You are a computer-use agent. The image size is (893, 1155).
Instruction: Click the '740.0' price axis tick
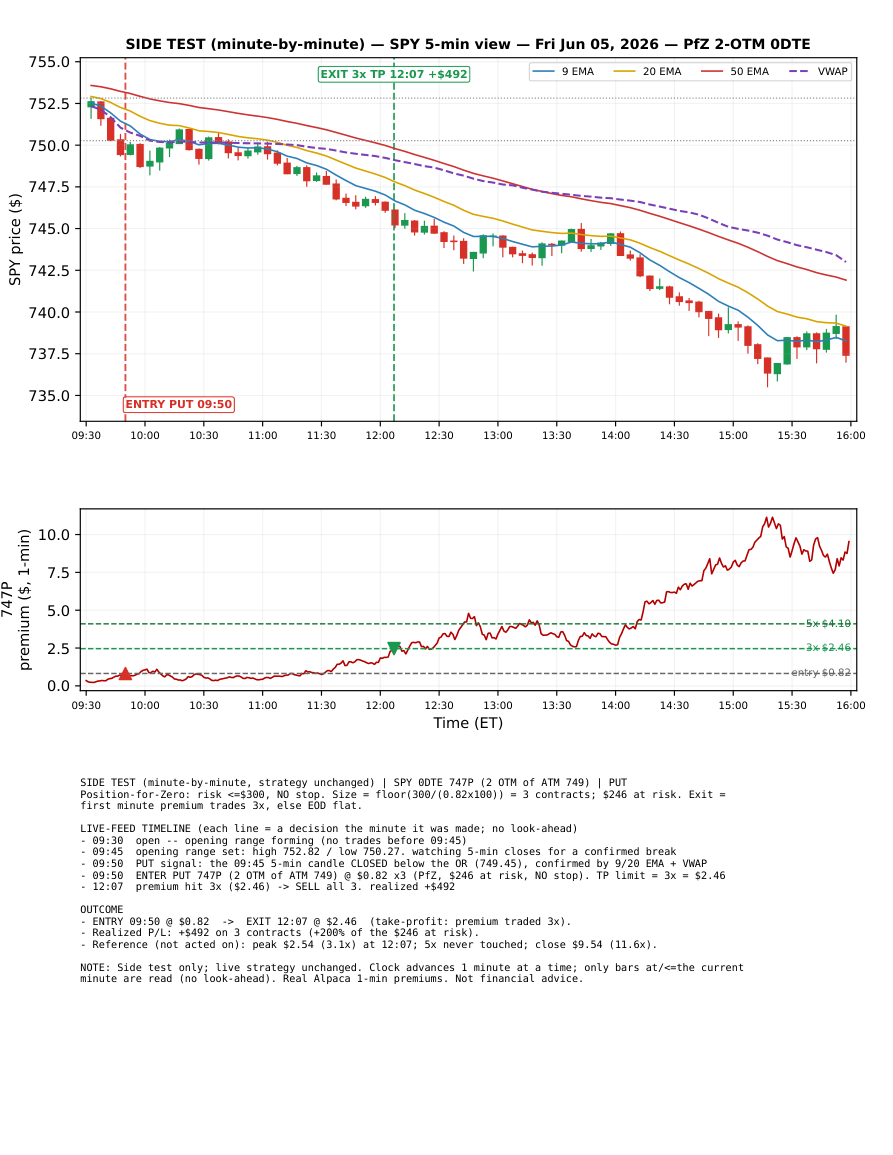(49, 312)
